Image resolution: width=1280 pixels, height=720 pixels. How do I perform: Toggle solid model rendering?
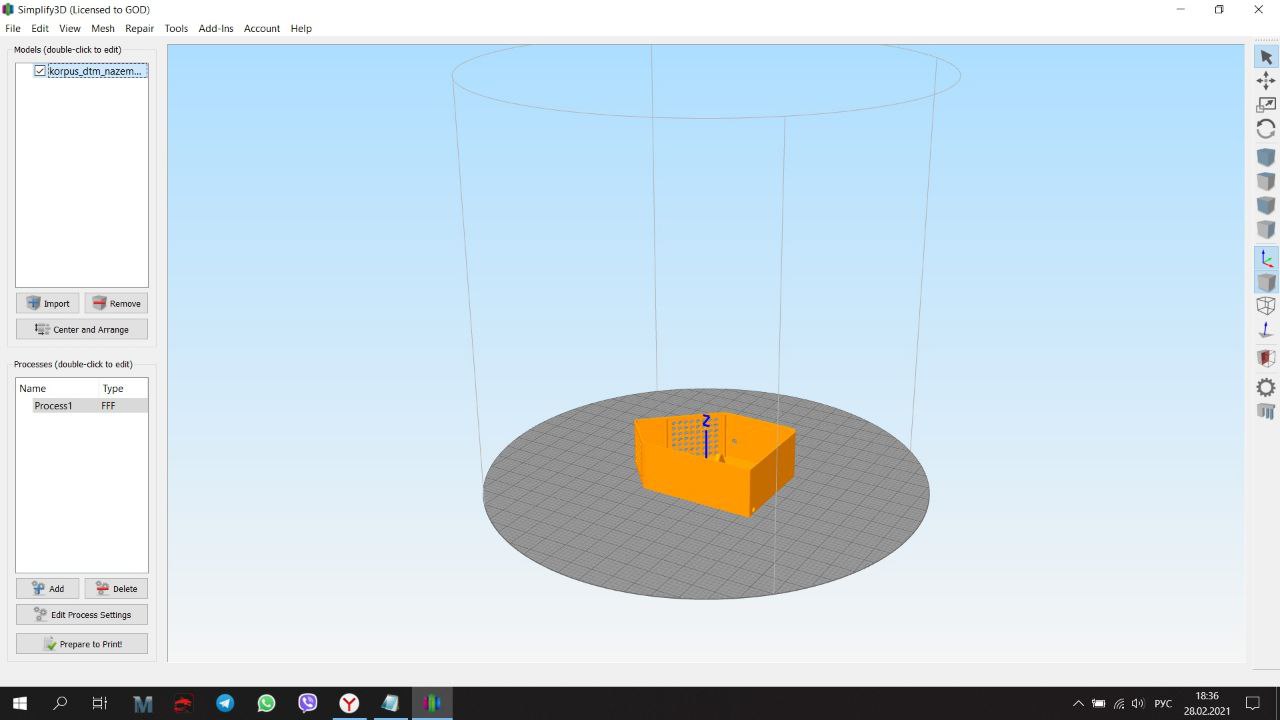[1266, 282]
